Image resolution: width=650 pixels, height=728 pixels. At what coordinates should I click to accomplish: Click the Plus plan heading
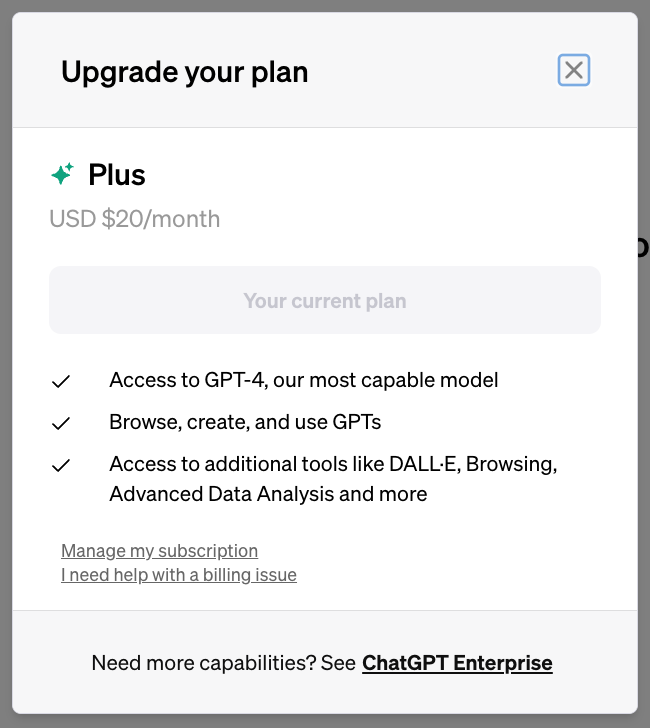[x=117, y=175]
